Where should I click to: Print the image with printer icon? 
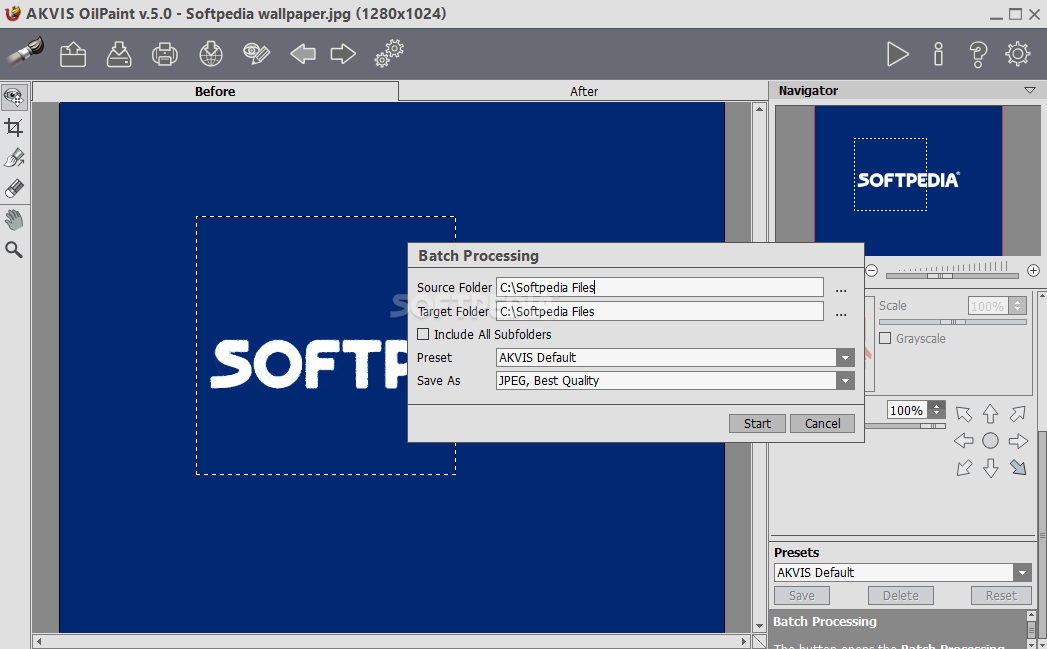point(165,54)
